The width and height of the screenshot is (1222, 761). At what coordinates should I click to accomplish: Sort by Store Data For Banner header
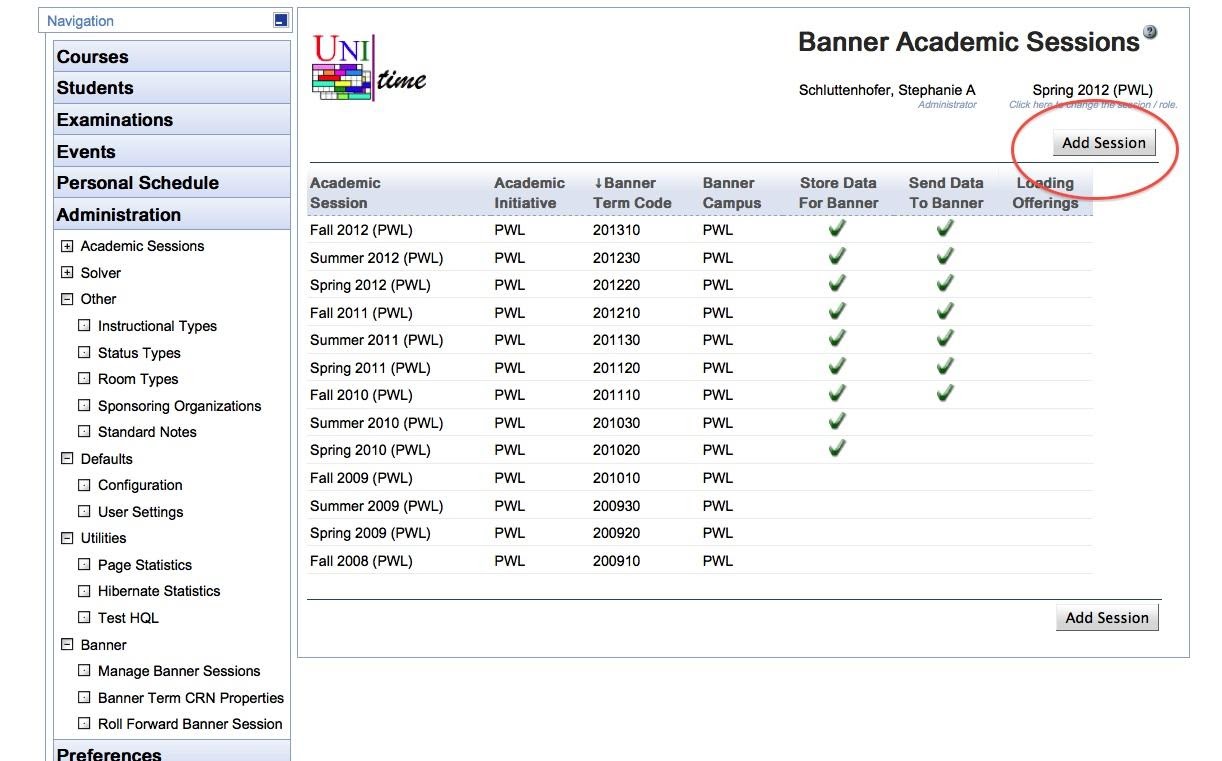(838, 193)
